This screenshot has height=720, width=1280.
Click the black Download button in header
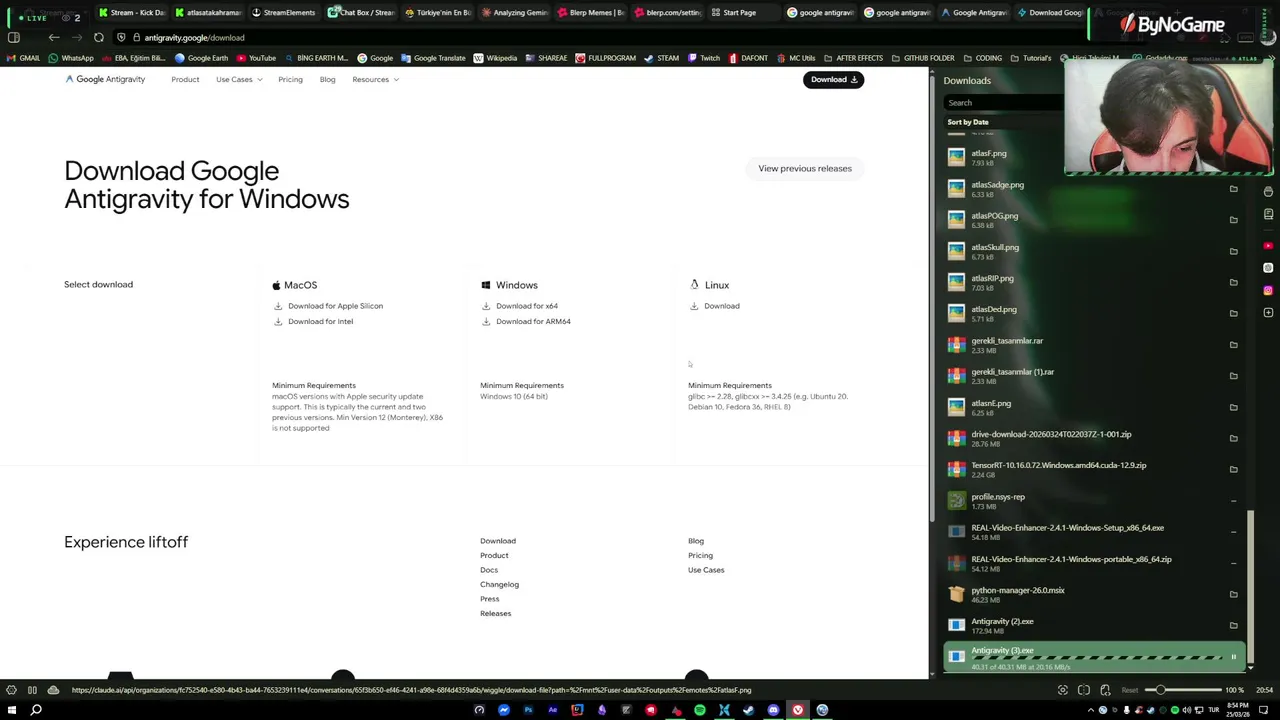pos(833,79)
